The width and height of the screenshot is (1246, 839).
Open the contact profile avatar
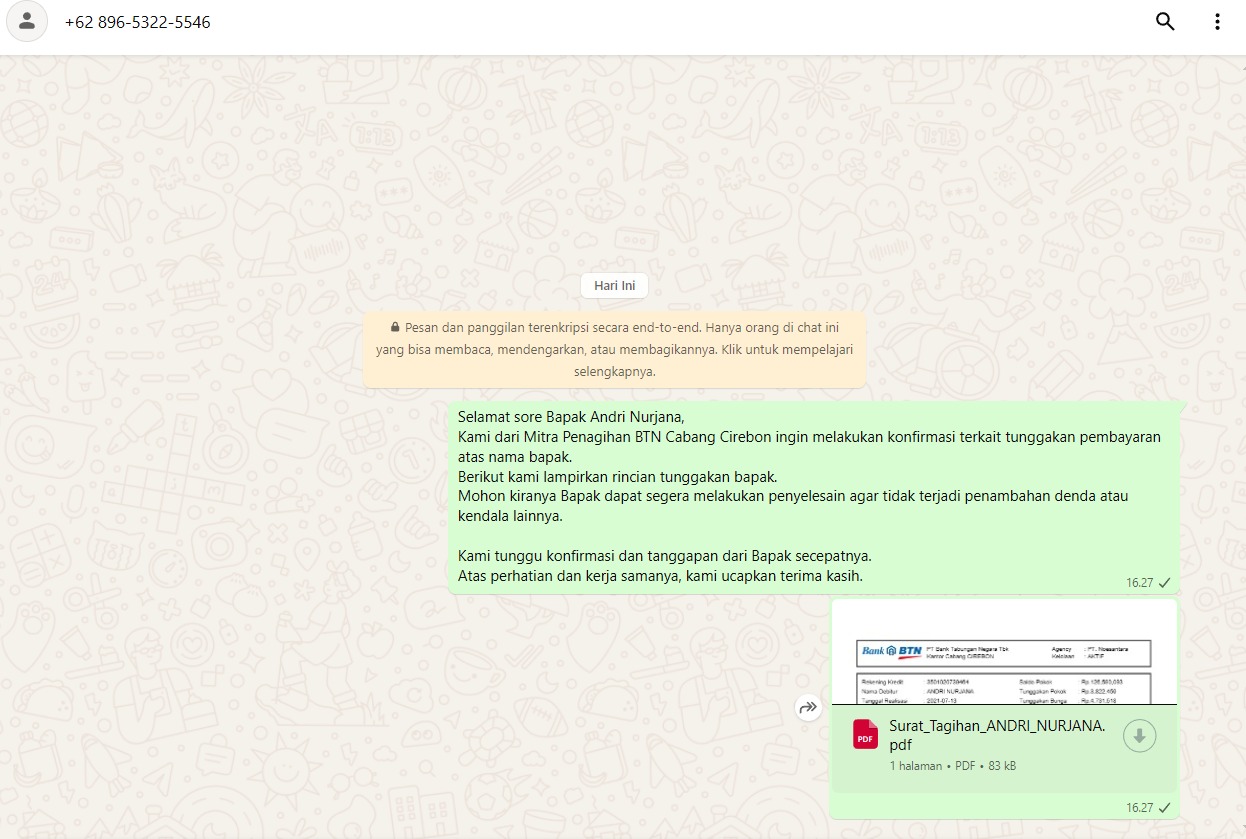pyautogui.click(x=27, y=22)
